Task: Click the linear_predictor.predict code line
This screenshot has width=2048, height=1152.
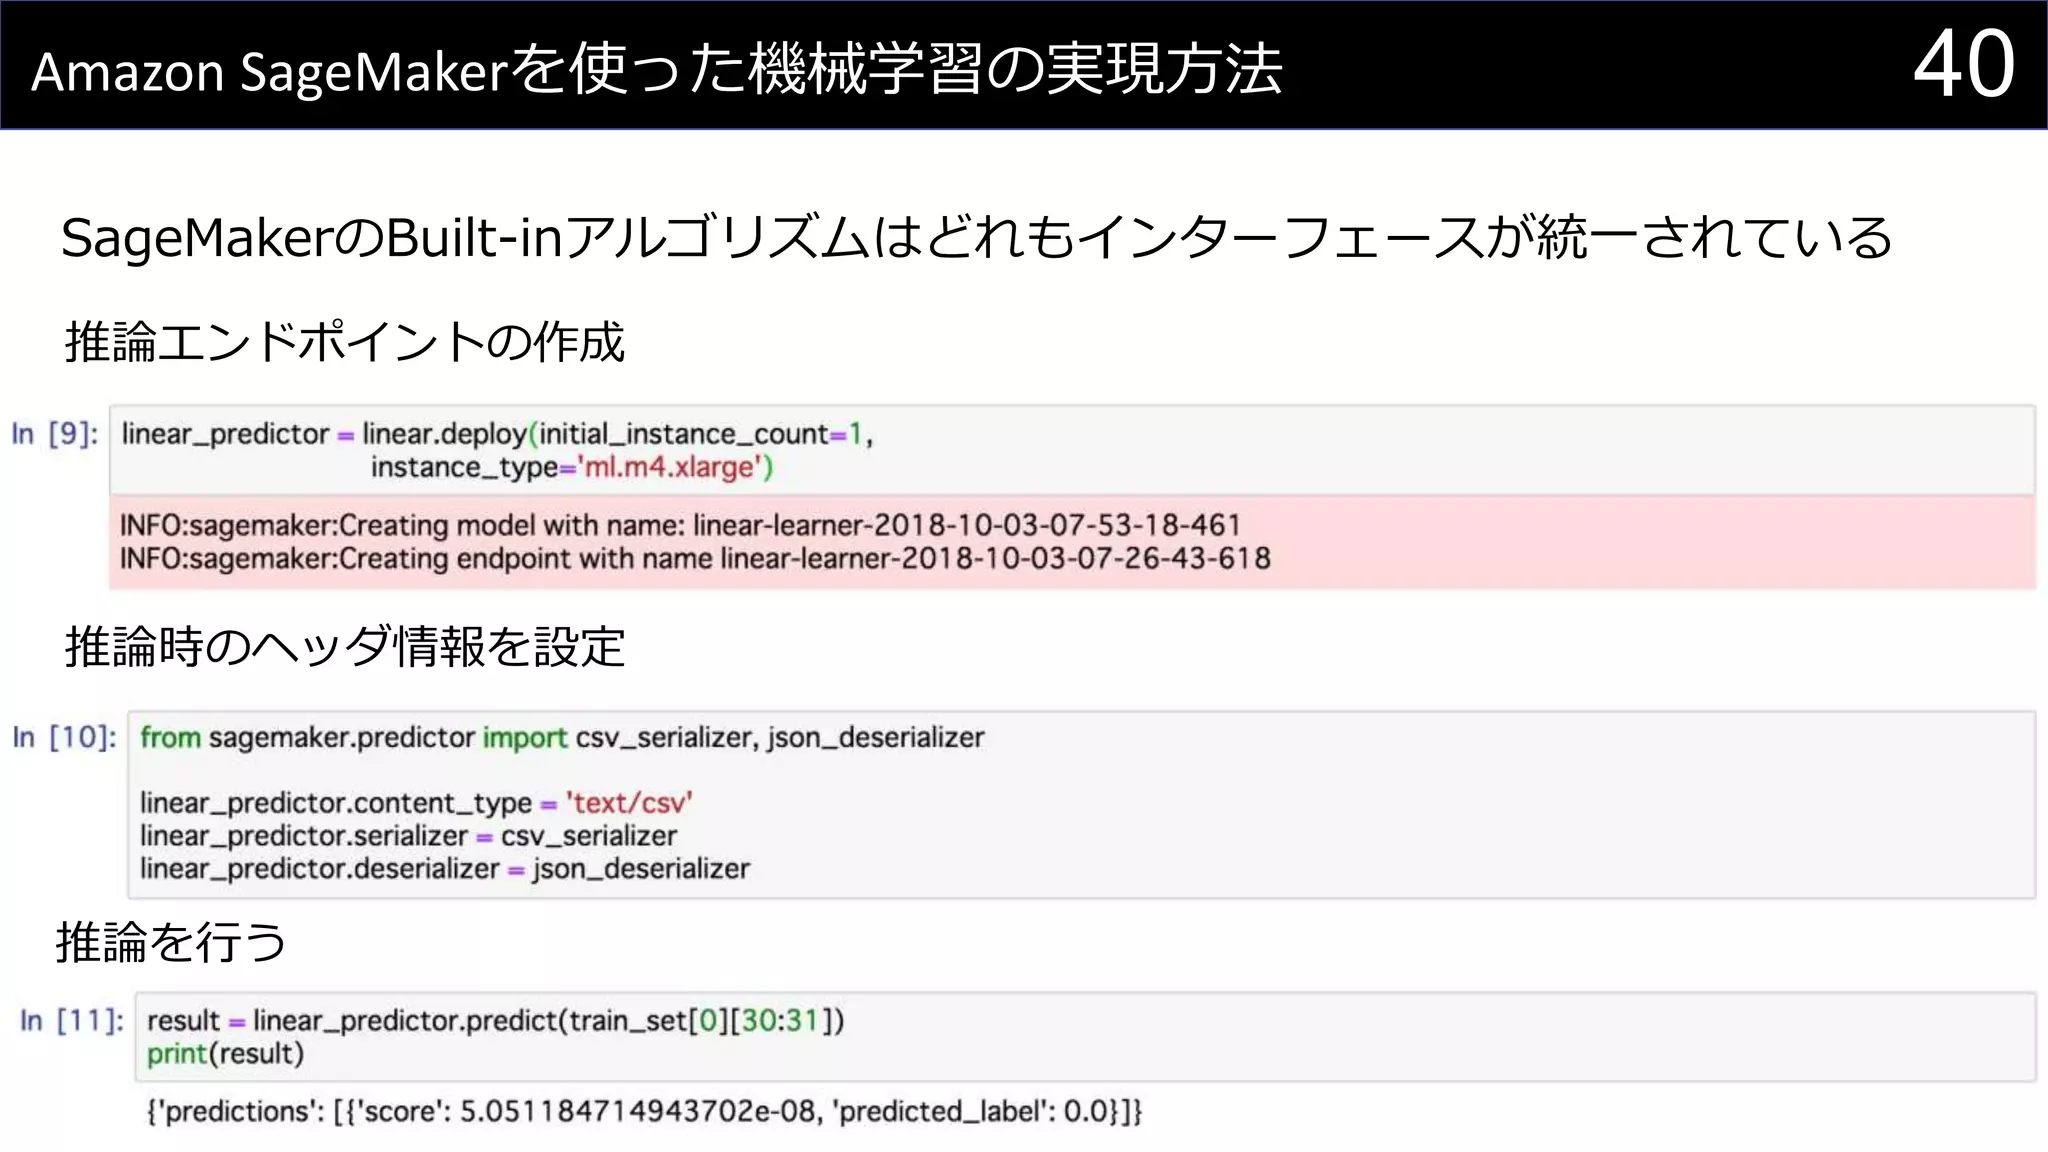Action: pos(495,1021)
